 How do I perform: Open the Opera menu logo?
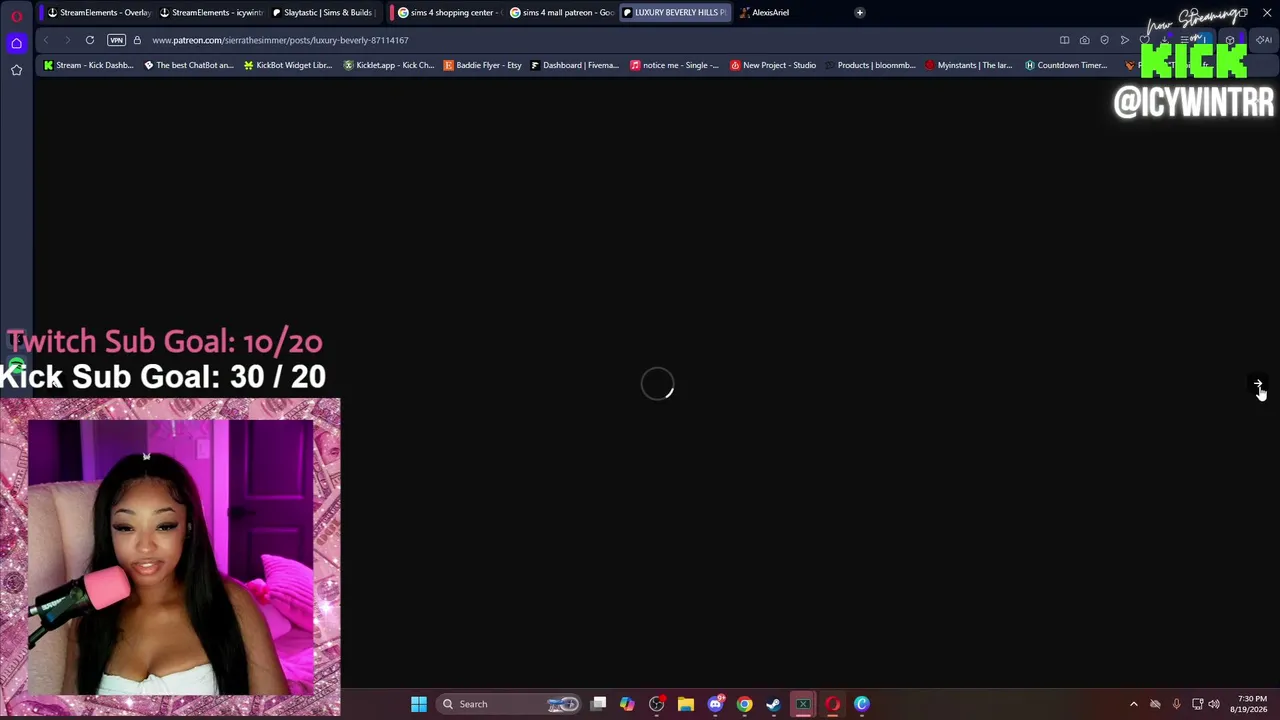(16, 16)
